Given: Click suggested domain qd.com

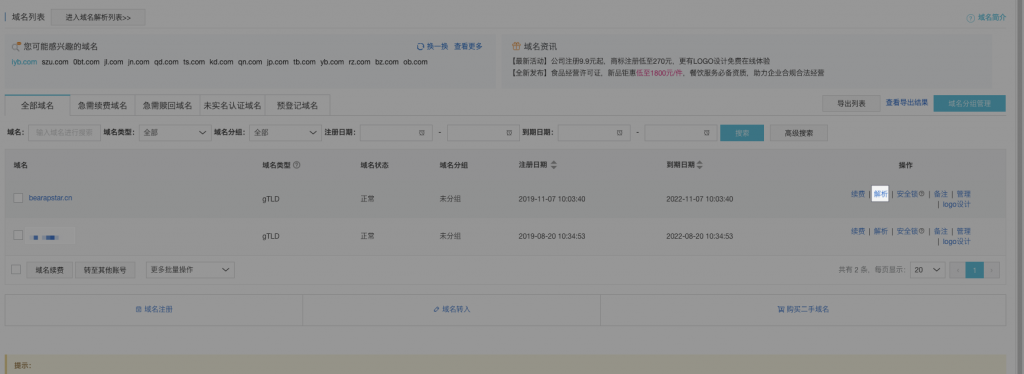Looking at the screenshot, I should (167, 62).
